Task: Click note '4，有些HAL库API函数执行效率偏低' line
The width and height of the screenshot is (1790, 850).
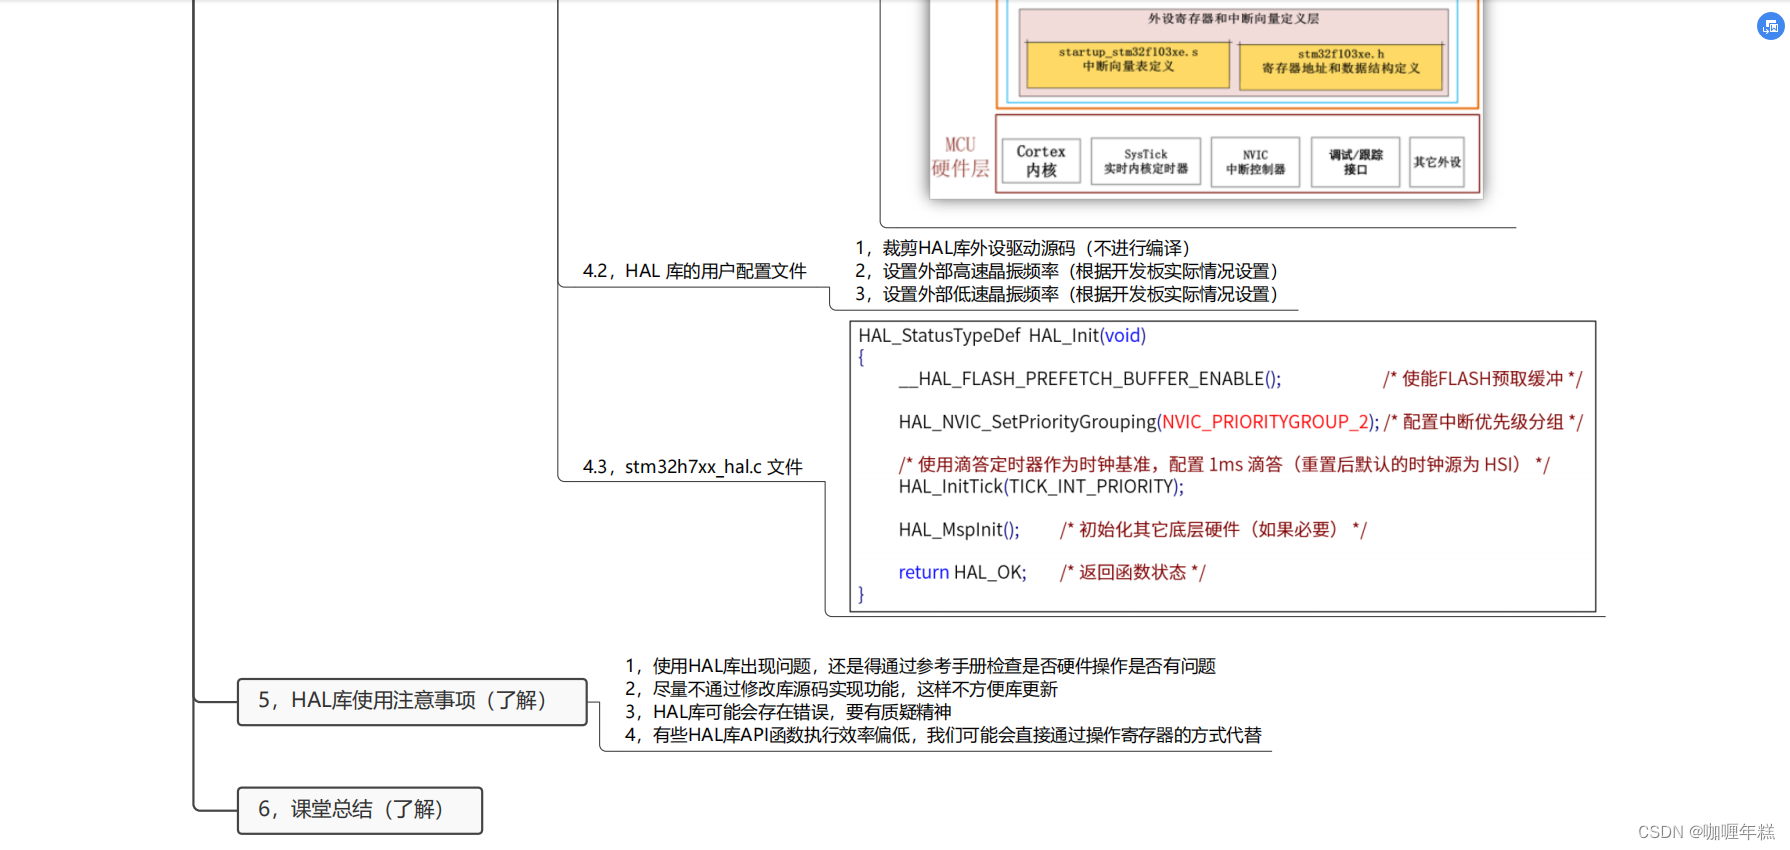Action: (x=943, y=735)
